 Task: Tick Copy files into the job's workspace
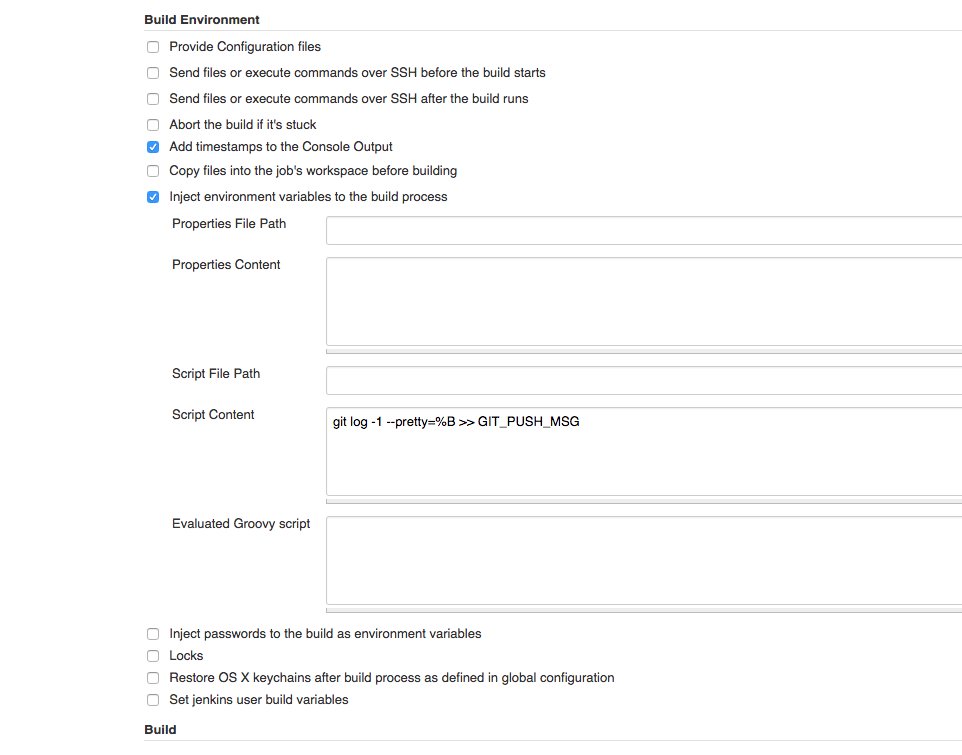tap(153, 171)
